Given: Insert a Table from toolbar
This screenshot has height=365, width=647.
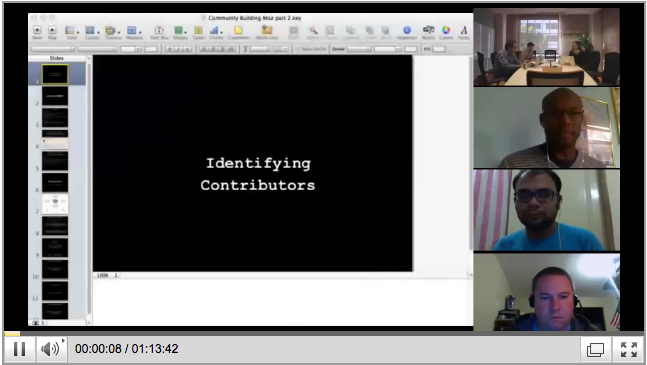Looking at the screenshot, I should point(198,32).
